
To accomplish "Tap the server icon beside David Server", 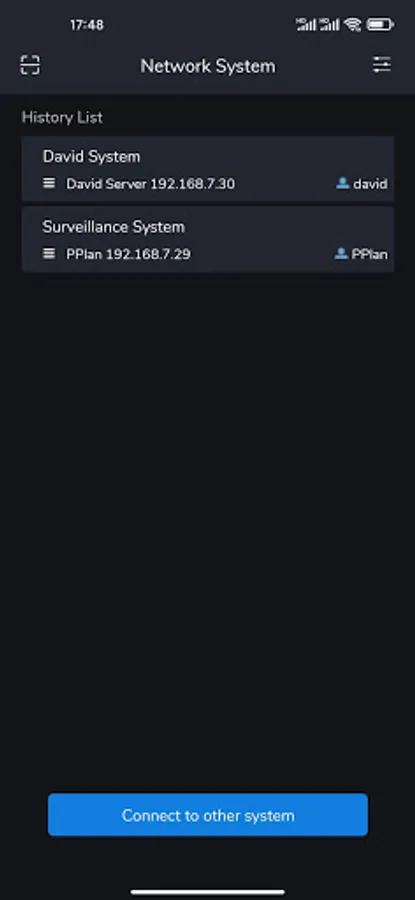I will click(x=49, y=183).
